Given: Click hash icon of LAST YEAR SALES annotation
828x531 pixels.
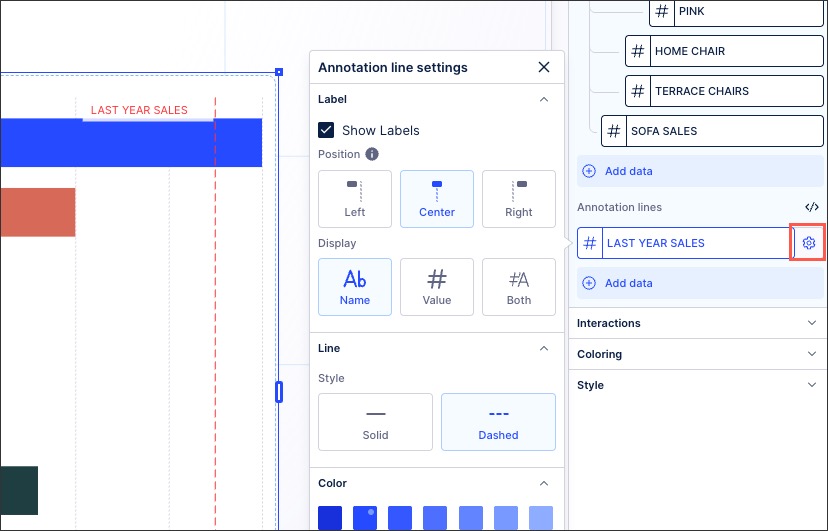Looking at the screenshot, I should click(590, 243).
